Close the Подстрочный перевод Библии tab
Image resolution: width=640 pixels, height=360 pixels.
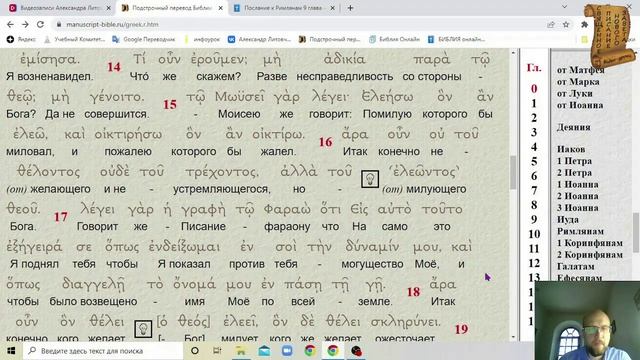point(221,8)
